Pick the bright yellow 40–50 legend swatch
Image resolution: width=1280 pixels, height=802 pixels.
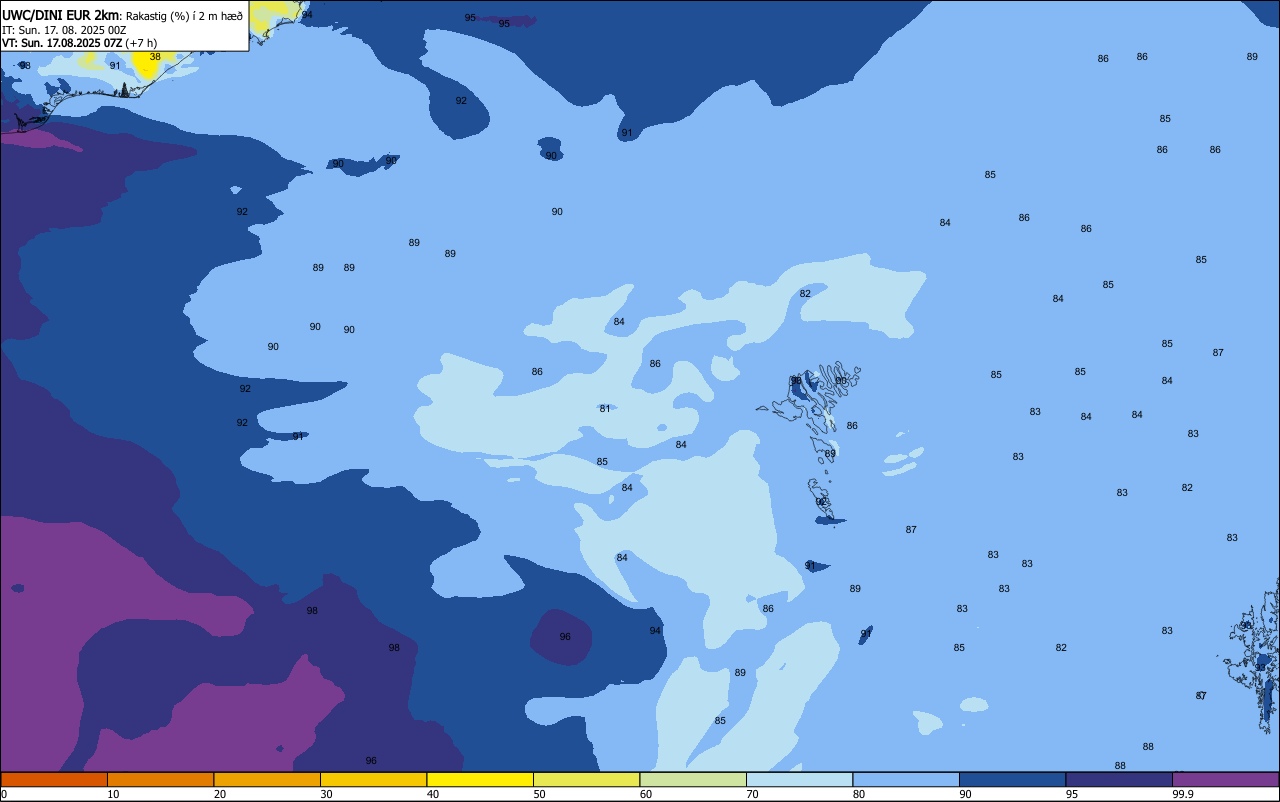(x=480, y=779)
